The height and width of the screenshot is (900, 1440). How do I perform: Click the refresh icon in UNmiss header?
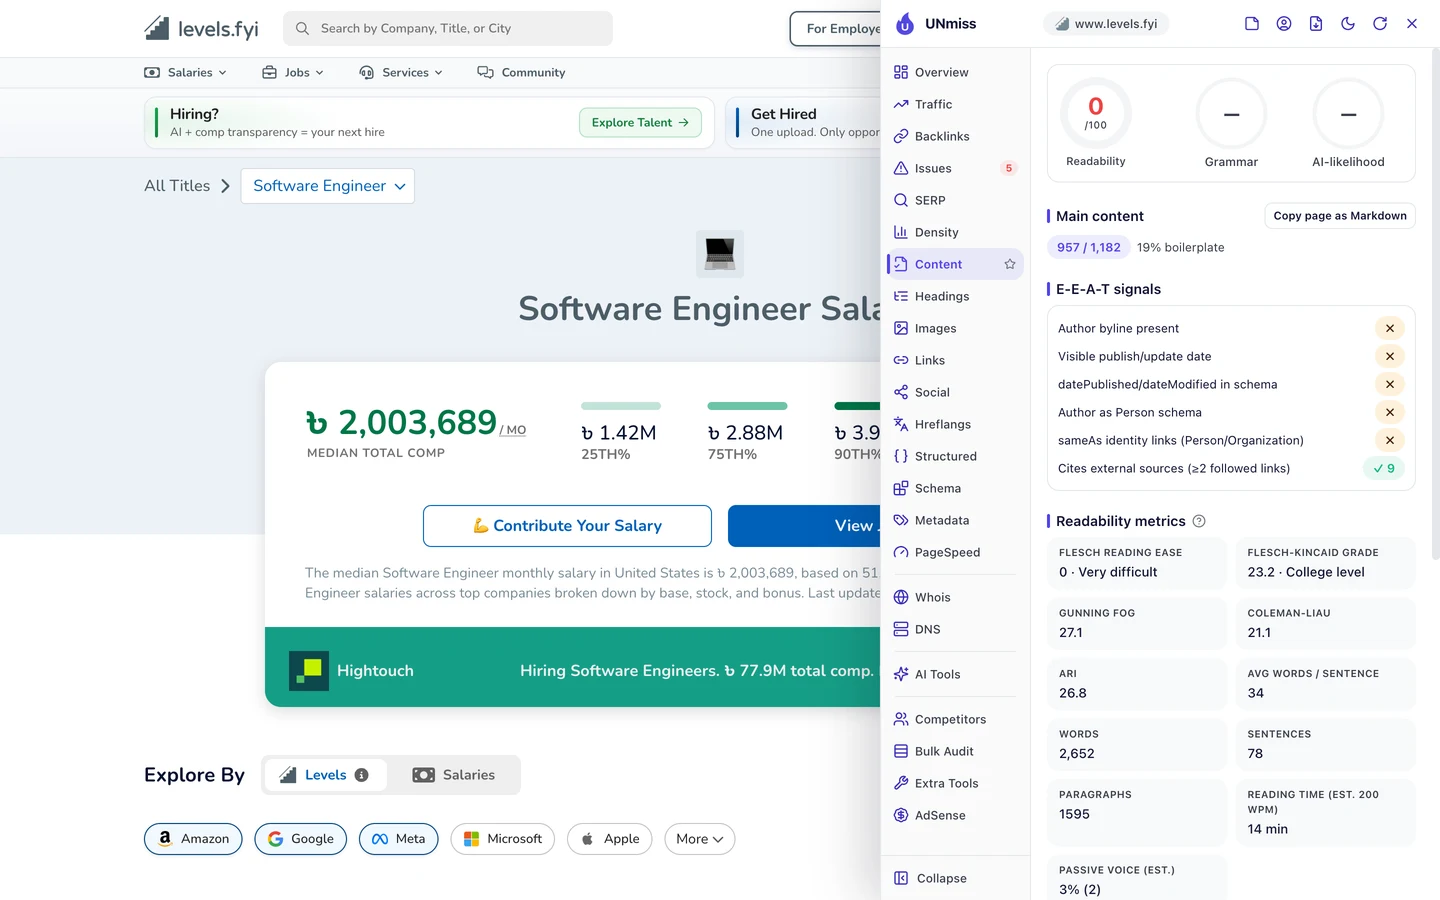tap(1380, 24)
